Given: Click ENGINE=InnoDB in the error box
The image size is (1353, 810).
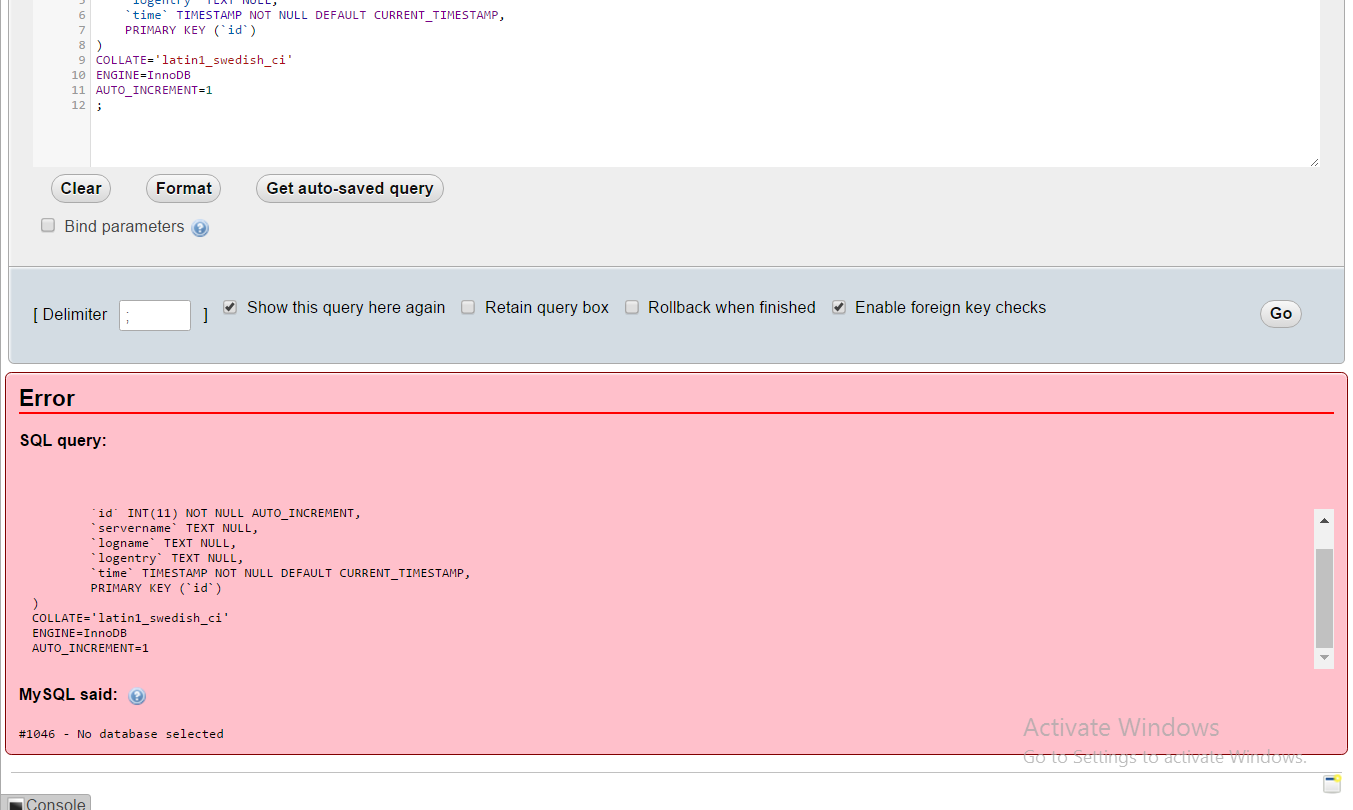Looking at the screenshot, I should [79, 633].
